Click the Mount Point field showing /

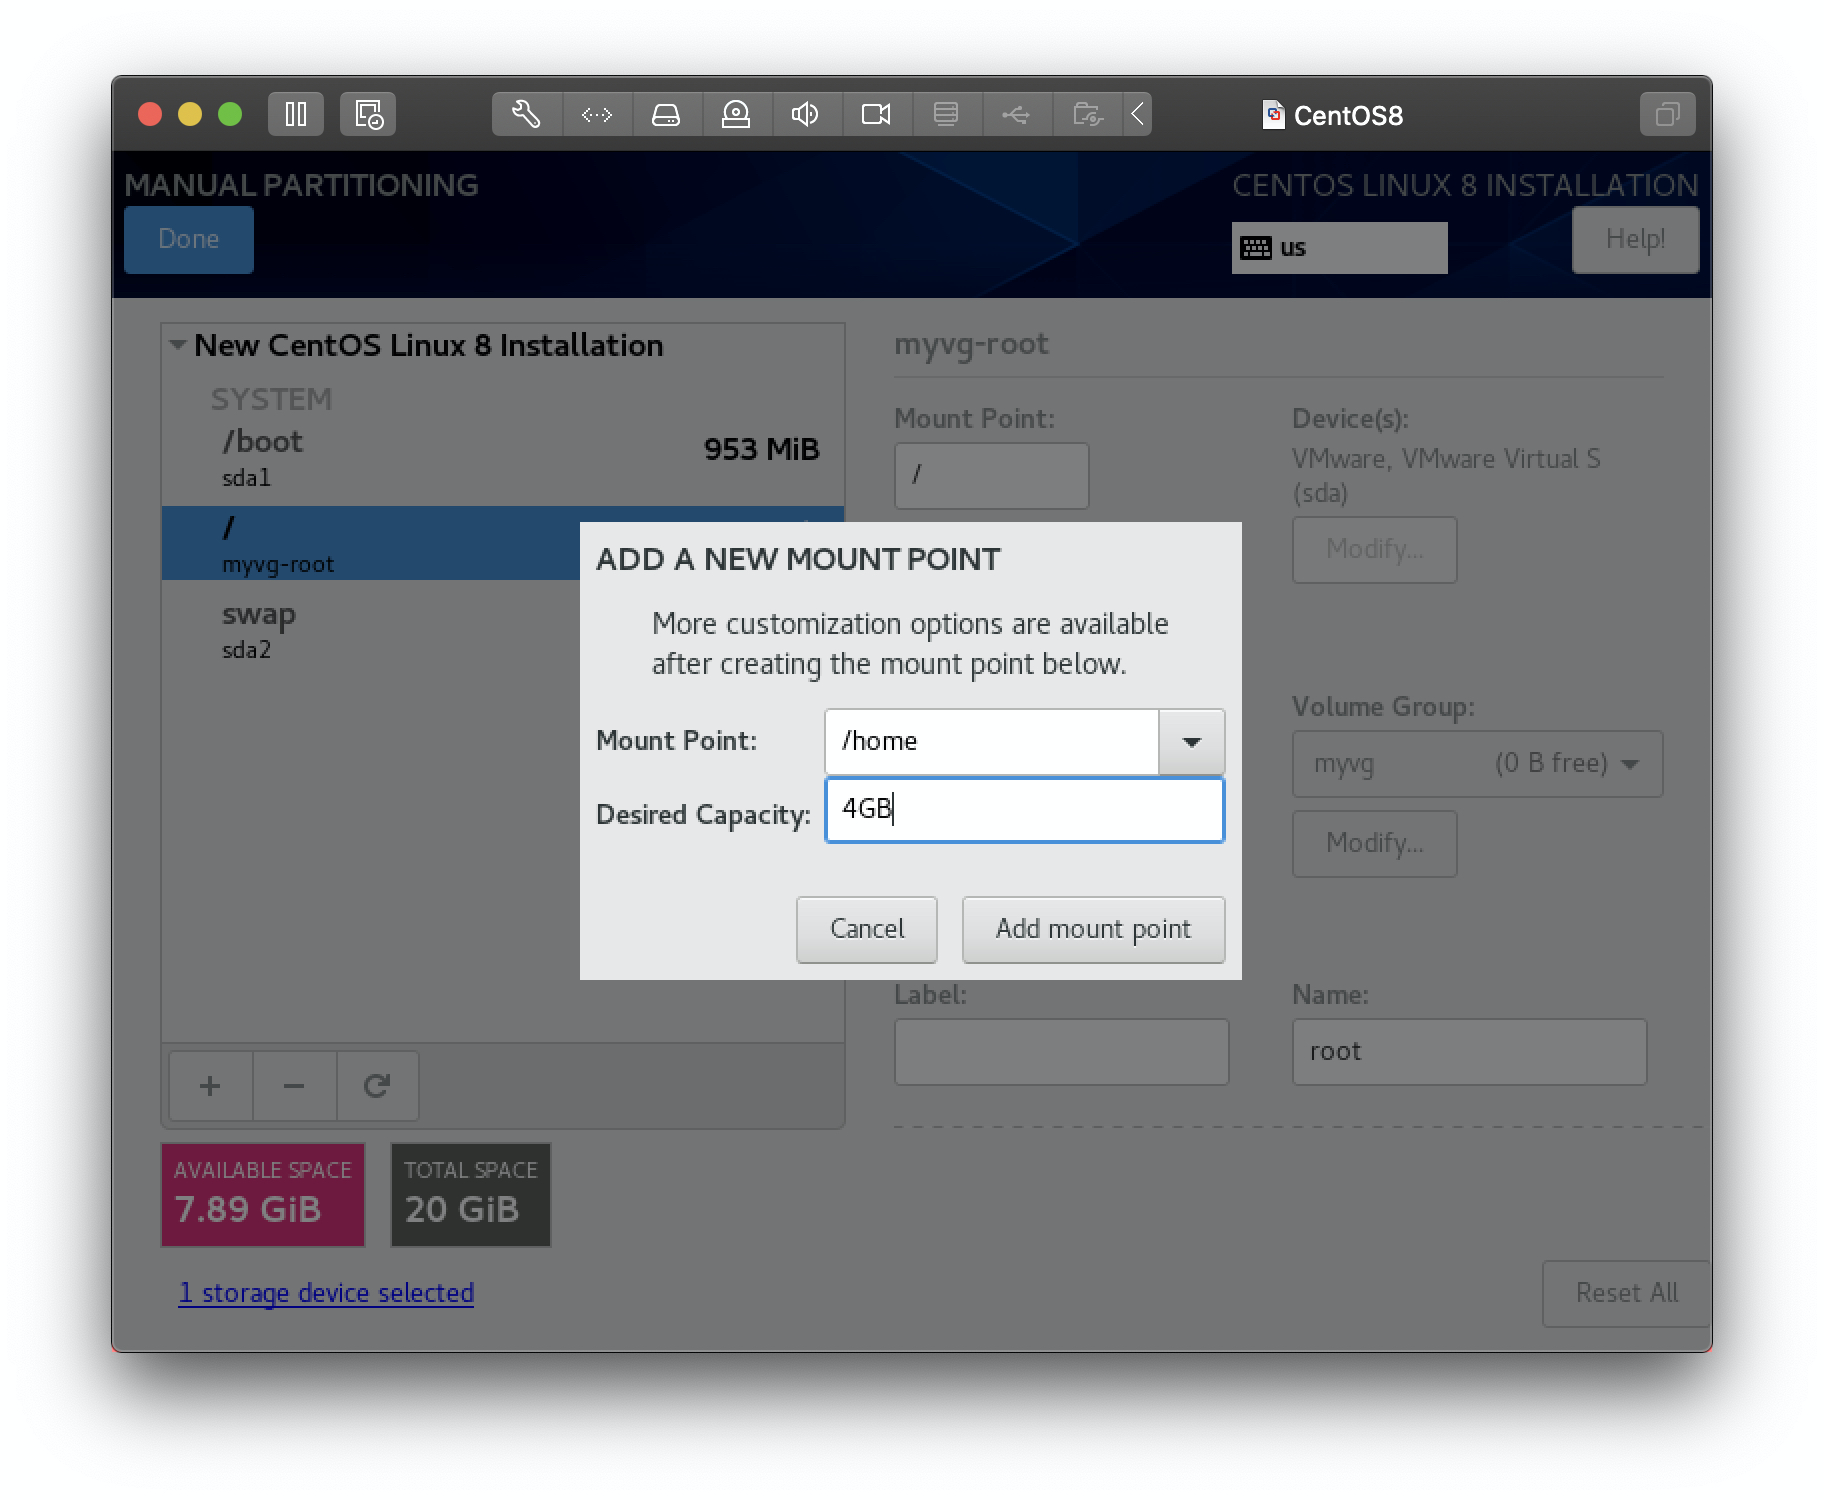(991, 475)
